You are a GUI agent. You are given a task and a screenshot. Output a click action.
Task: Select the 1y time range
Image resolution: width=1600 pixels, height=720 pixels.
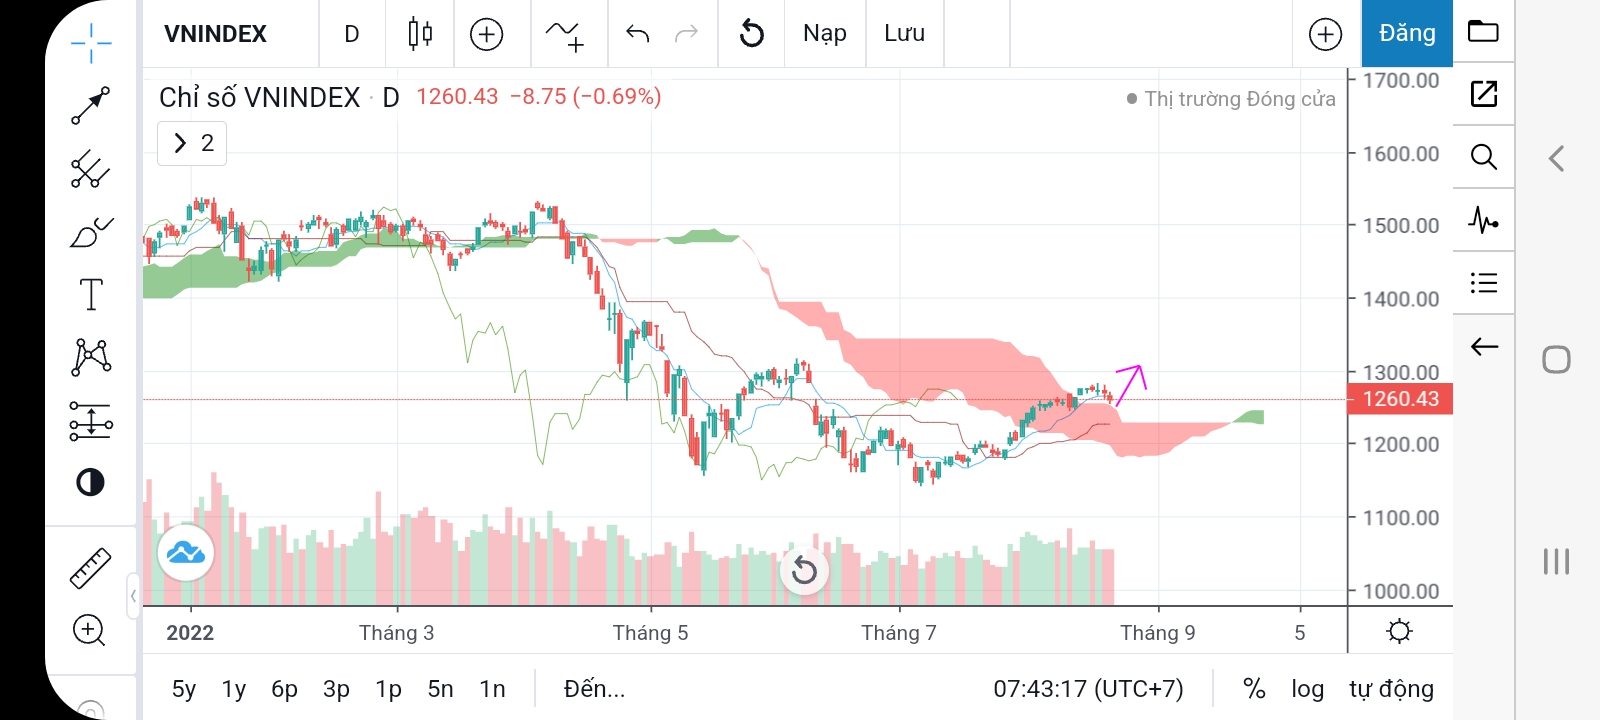point(234,688)
